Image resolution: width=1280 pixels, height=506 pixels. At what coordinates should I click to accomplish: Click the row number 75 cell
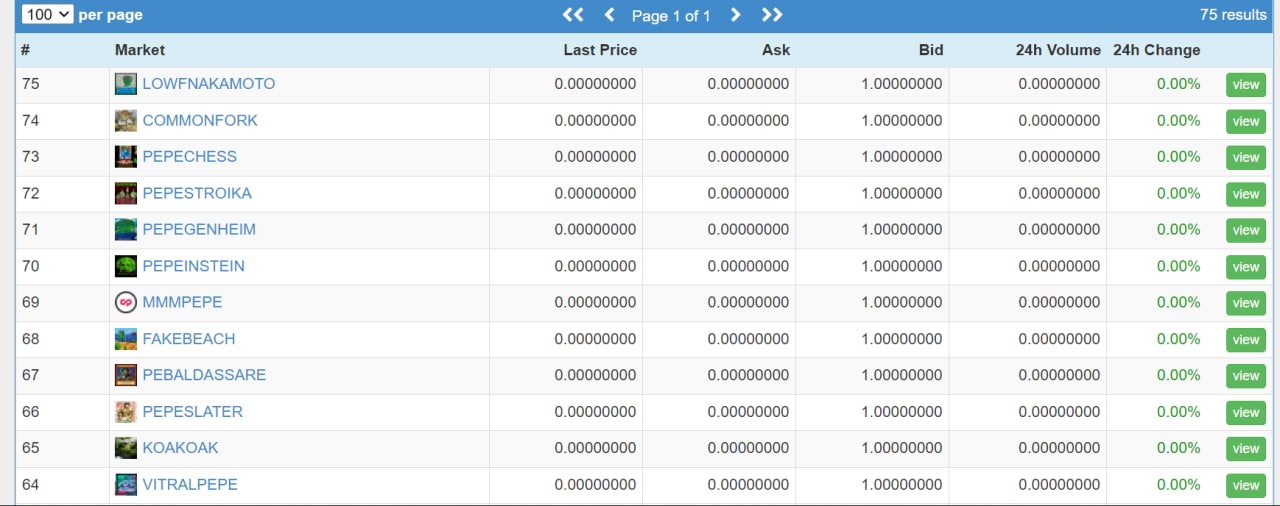coord(31,84)
